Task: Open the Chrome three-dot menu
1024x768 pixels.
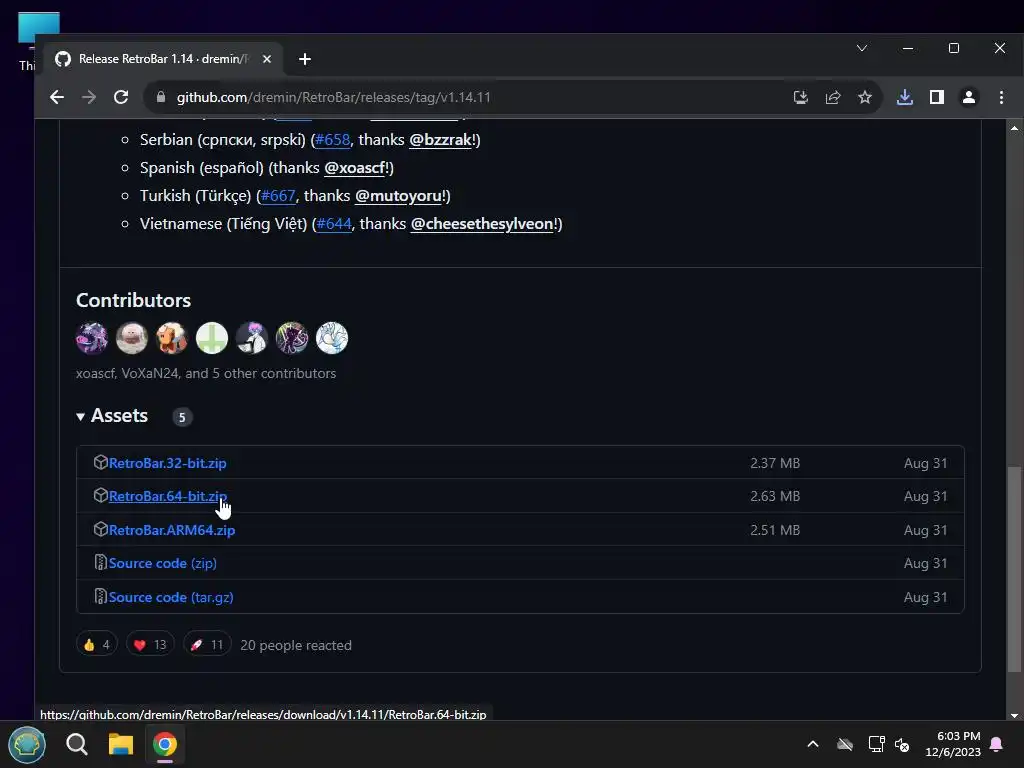Action: click(x=1001, y=97)
